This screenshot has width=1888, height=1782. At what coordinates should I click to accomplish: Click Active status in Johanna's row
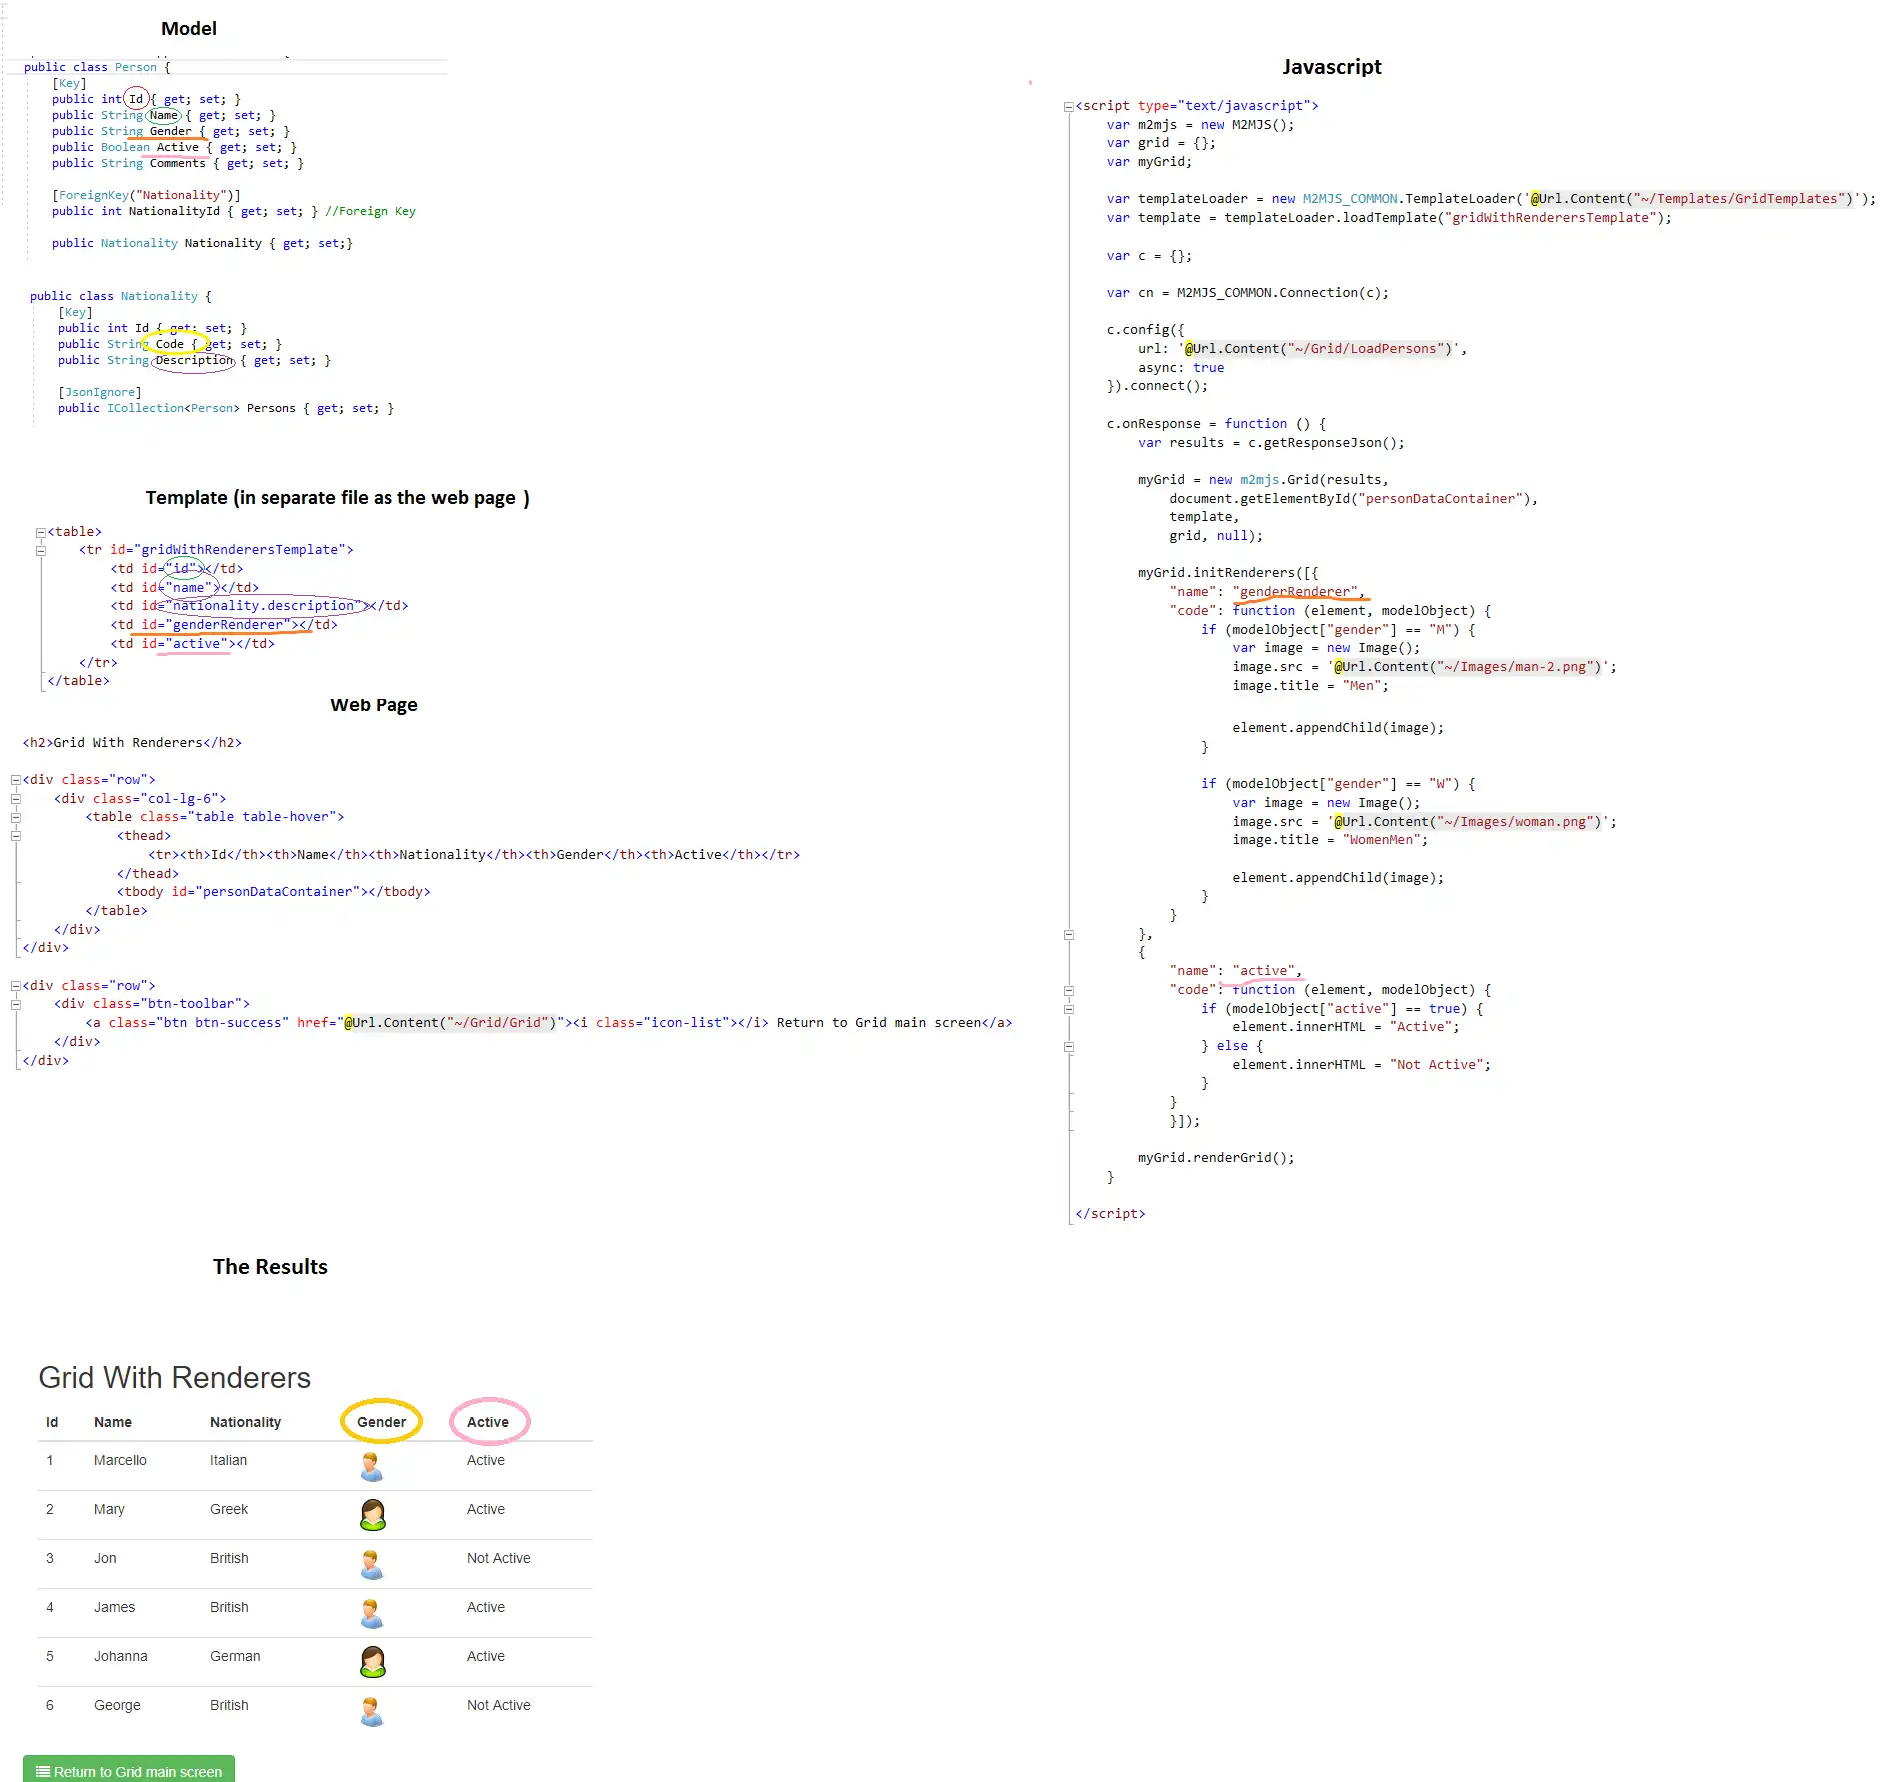click(x=486, y=1656)
